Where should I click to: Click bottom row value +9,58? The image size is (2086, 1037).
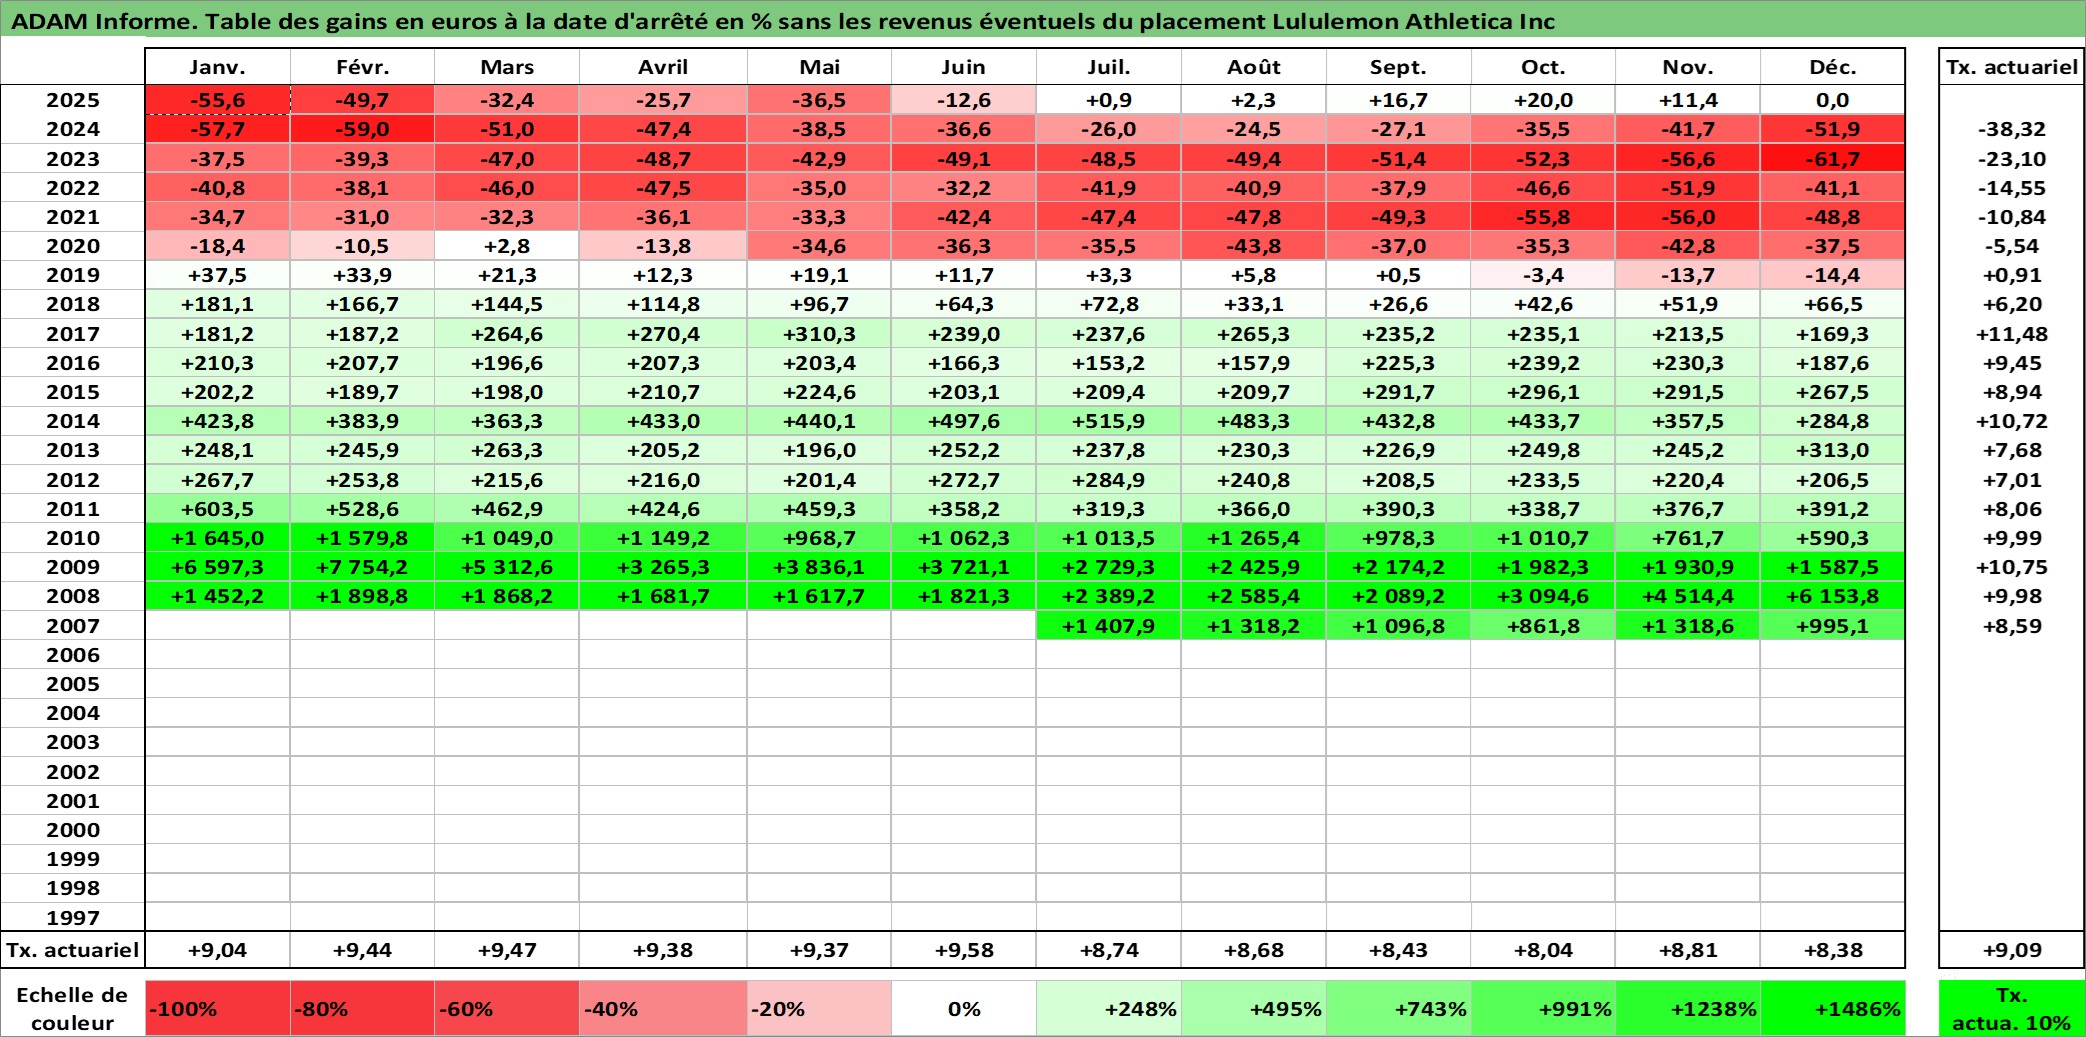(x=964, y=950)
